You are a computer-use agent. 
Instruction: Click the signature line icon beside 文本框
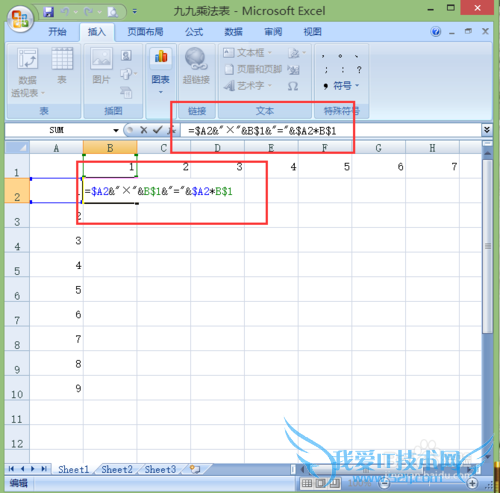coord(294,53)
